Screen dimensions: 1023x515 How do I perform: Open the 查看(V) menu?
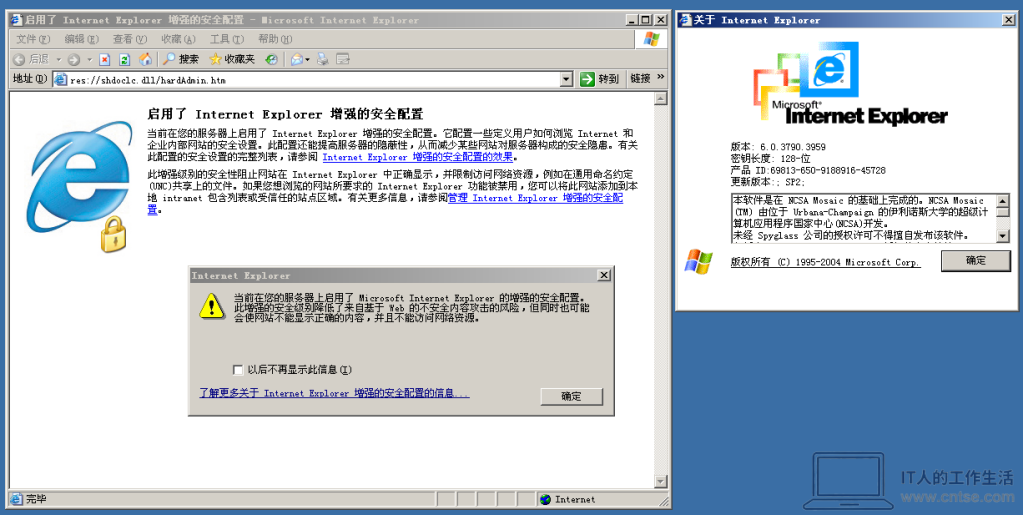tap(130, 39)
